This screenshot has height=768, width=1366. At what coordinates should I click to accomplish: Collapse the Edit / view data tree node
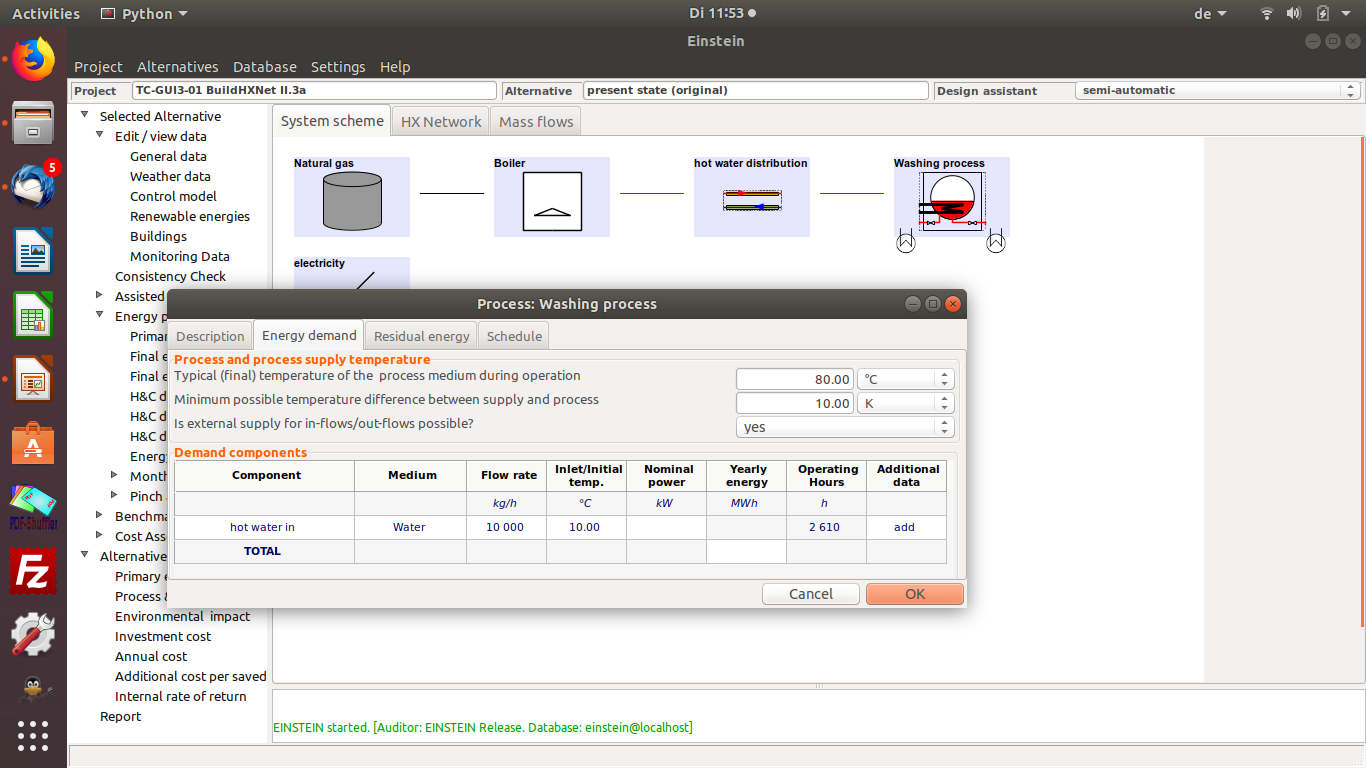click(x=100, y=135)
